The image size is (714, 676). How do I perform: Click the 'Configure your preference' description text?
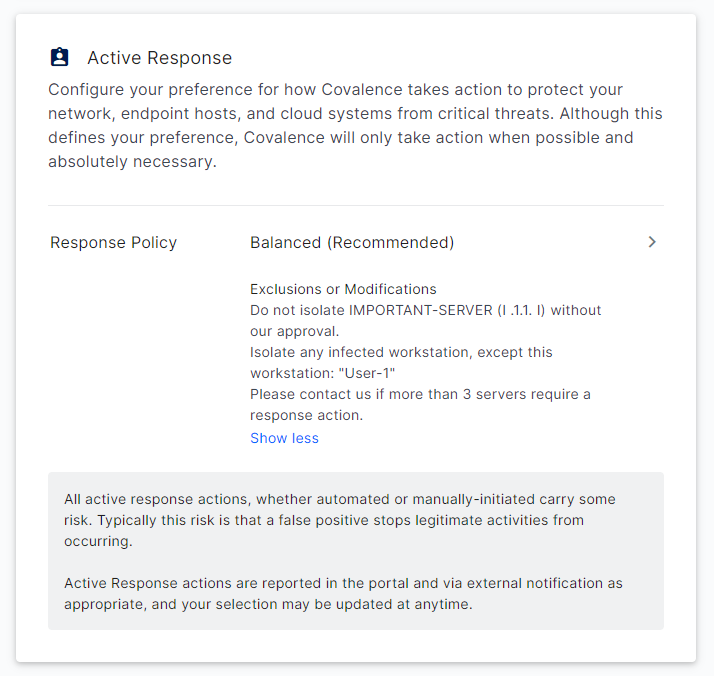click(355, 125)
